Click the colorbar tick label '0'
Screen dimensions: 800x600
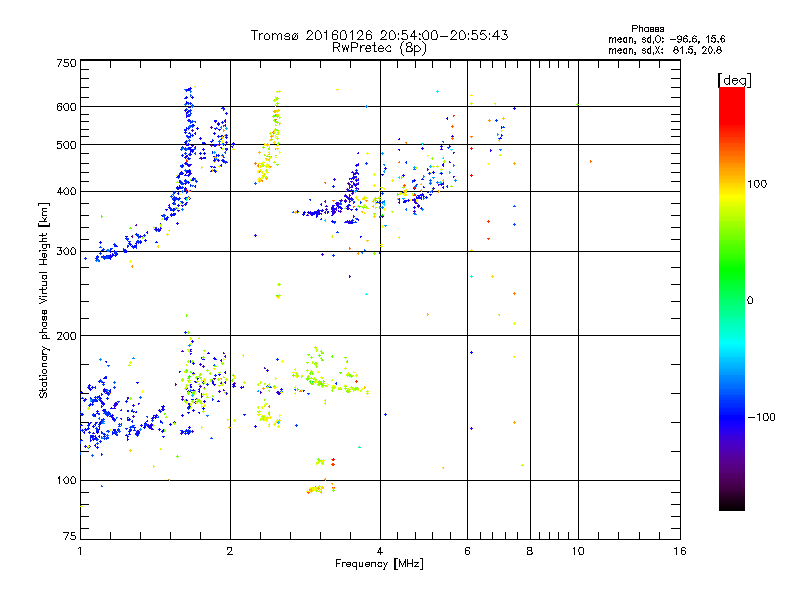[x=750, y=301]
